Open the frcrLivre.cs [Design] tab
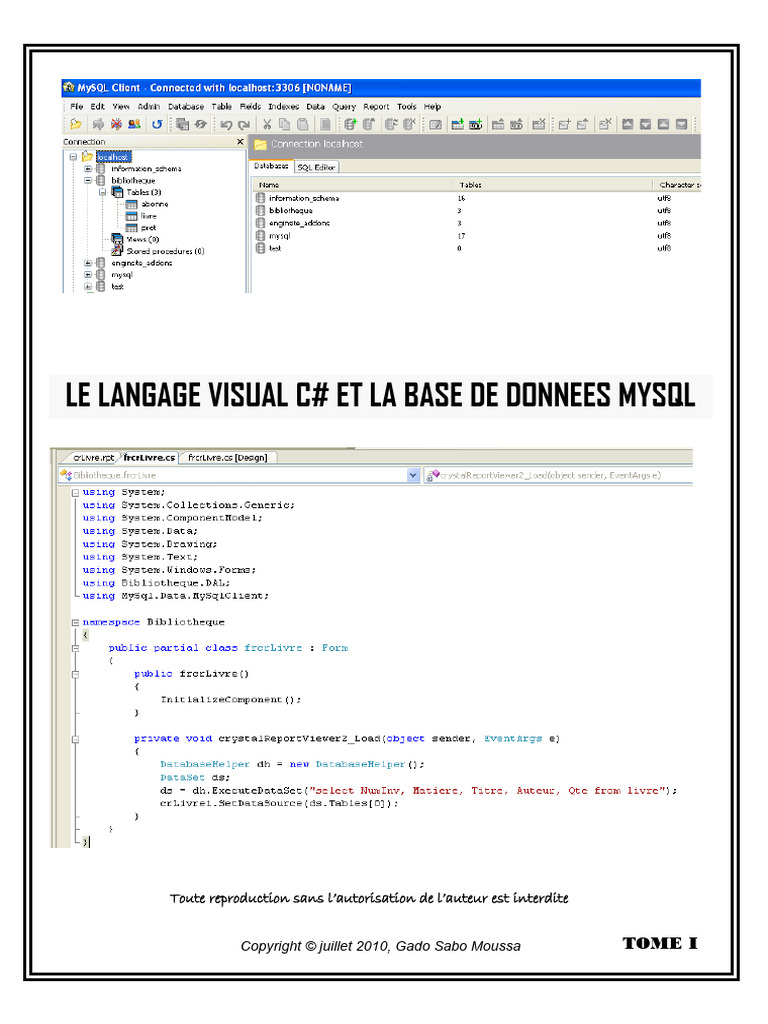The width and height of the screenshot is (768, 1024). pyautogui.click(x=227, y=458)
